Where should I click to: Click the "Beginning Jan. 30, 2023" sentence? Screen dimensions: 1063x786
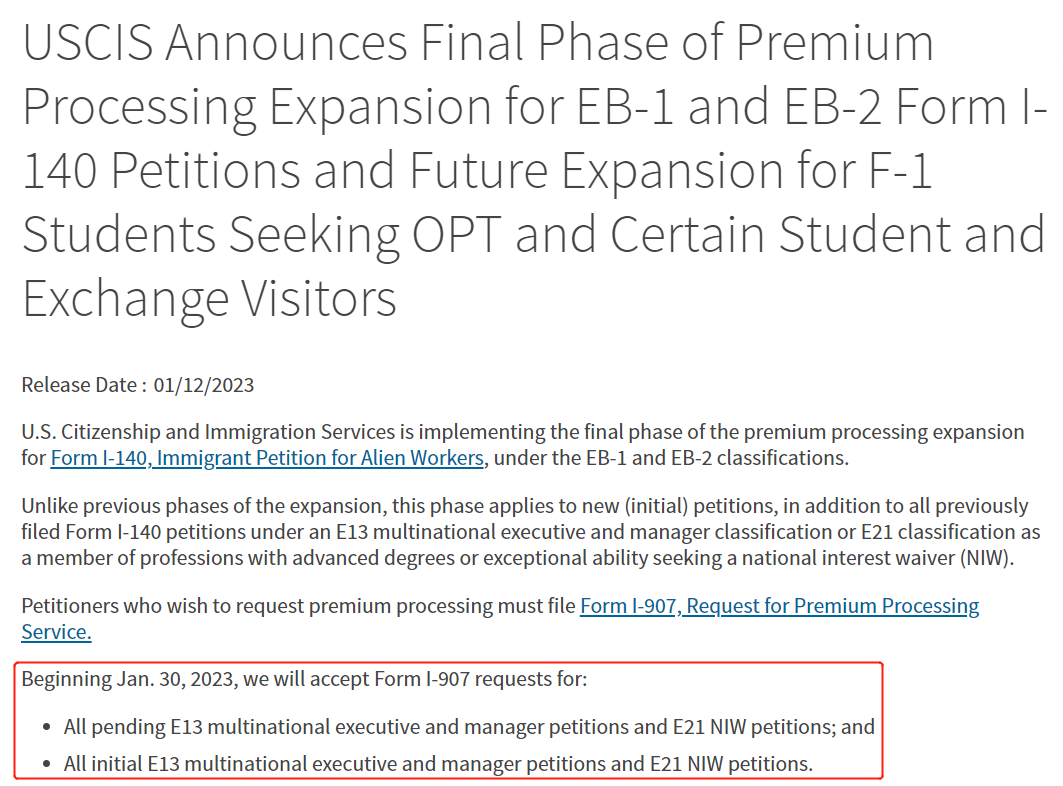(304, 680)
